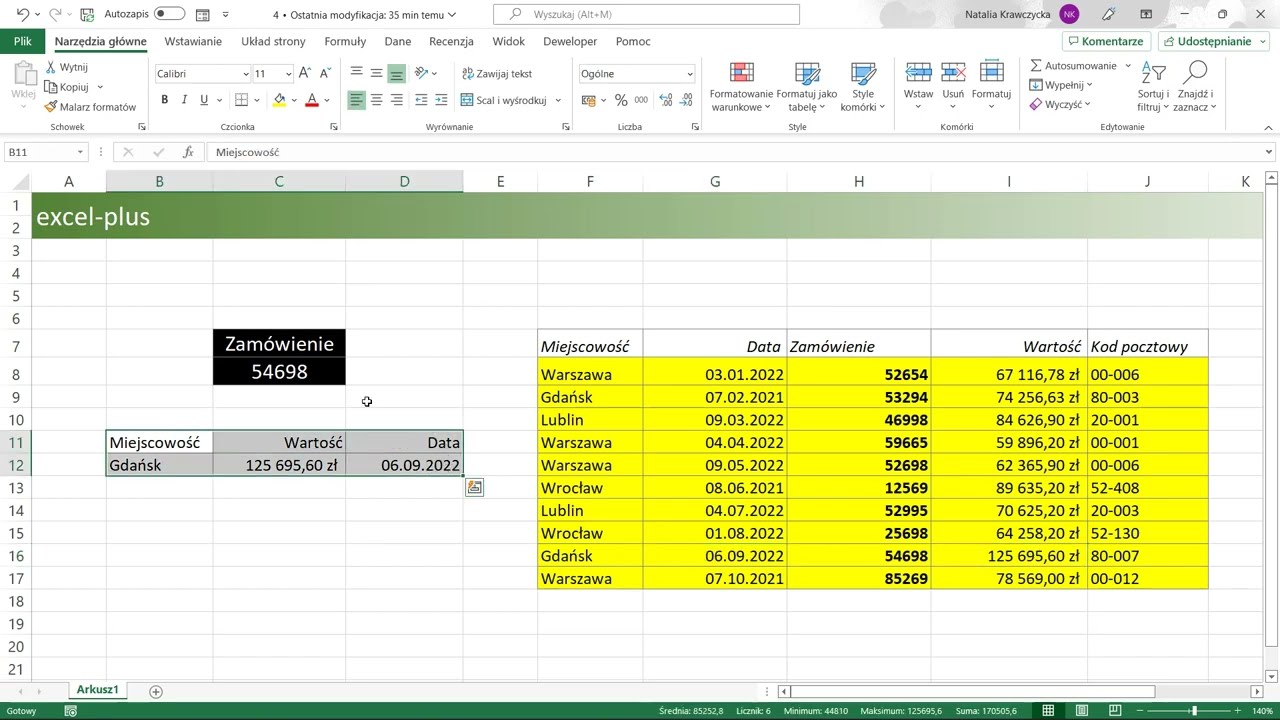Toggle bold formatting button
This screenshot has height=720, width=1280.
click(x=164, y=100)
